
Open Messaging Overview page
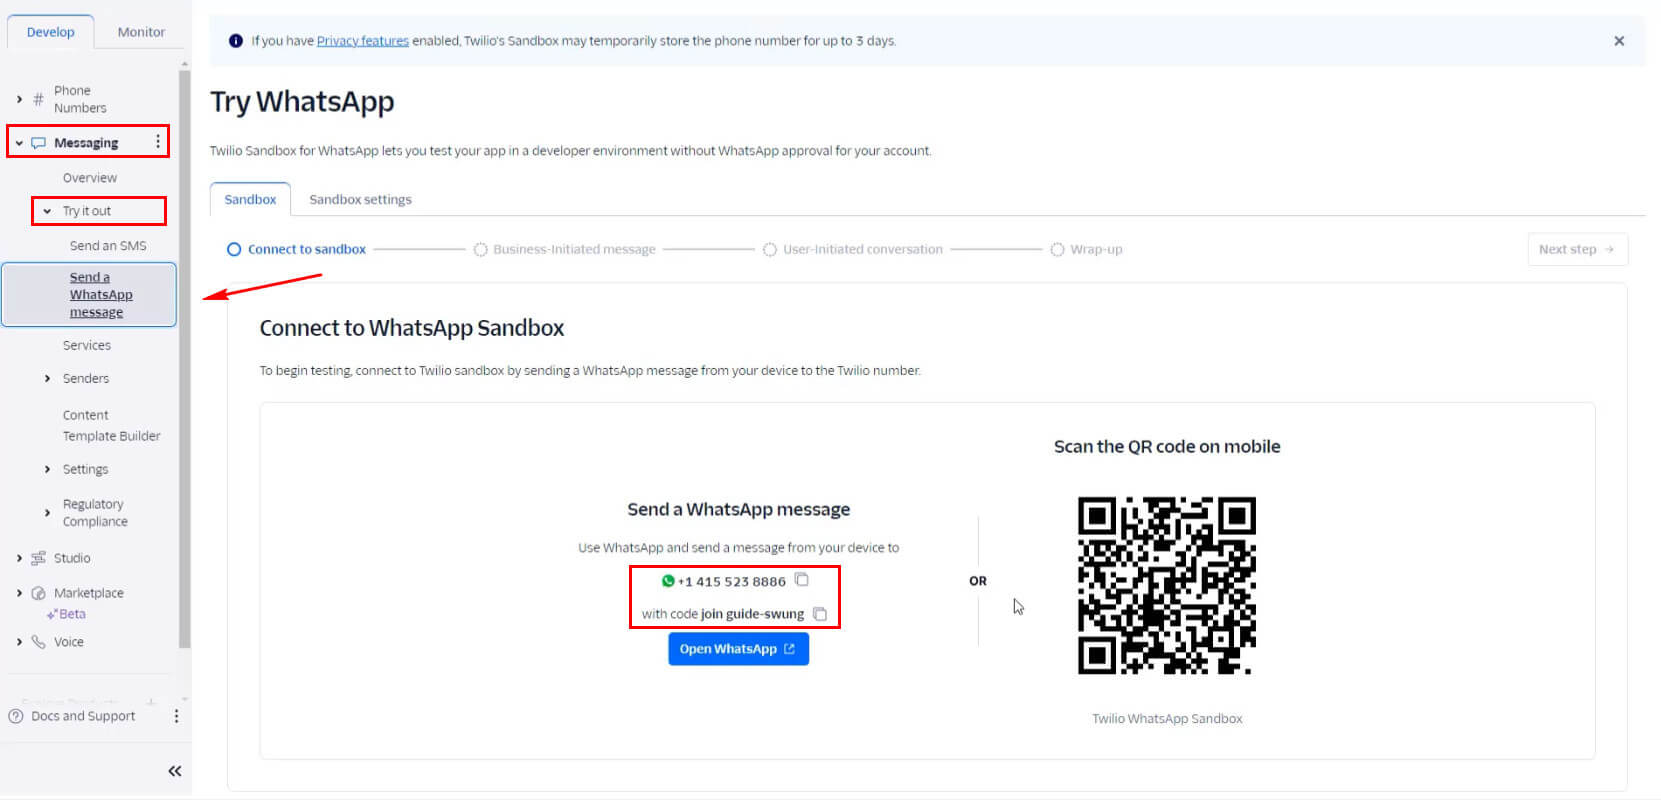[90, 178]
